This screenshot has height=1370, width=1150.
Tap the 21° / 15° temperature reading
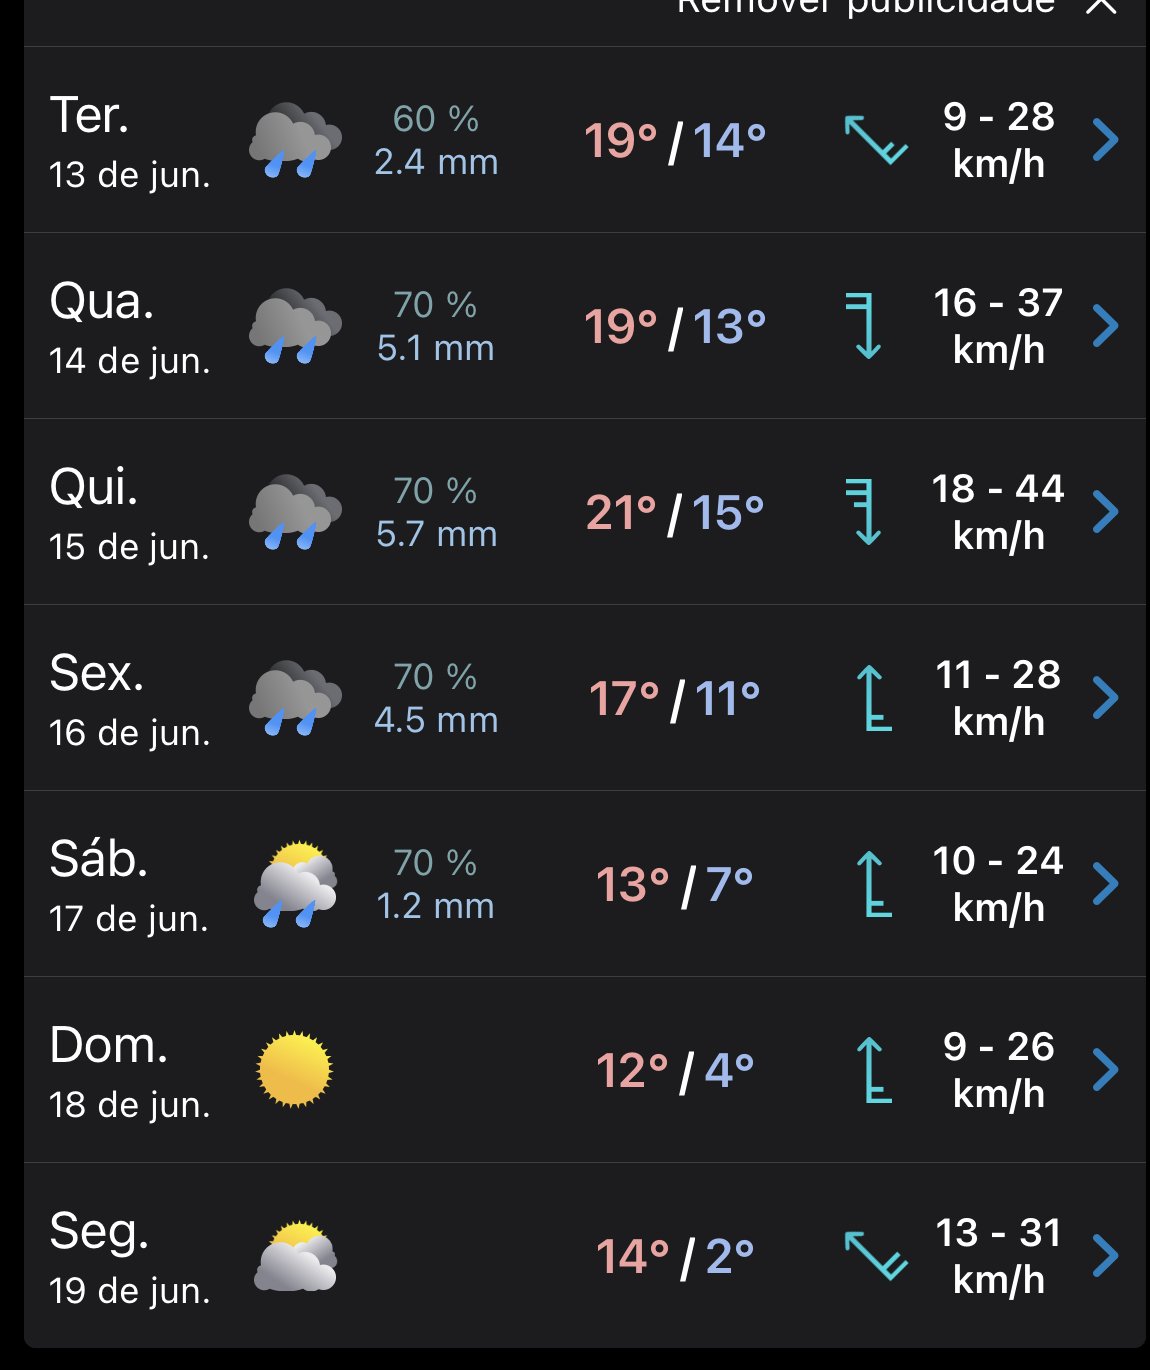[675, 513]
